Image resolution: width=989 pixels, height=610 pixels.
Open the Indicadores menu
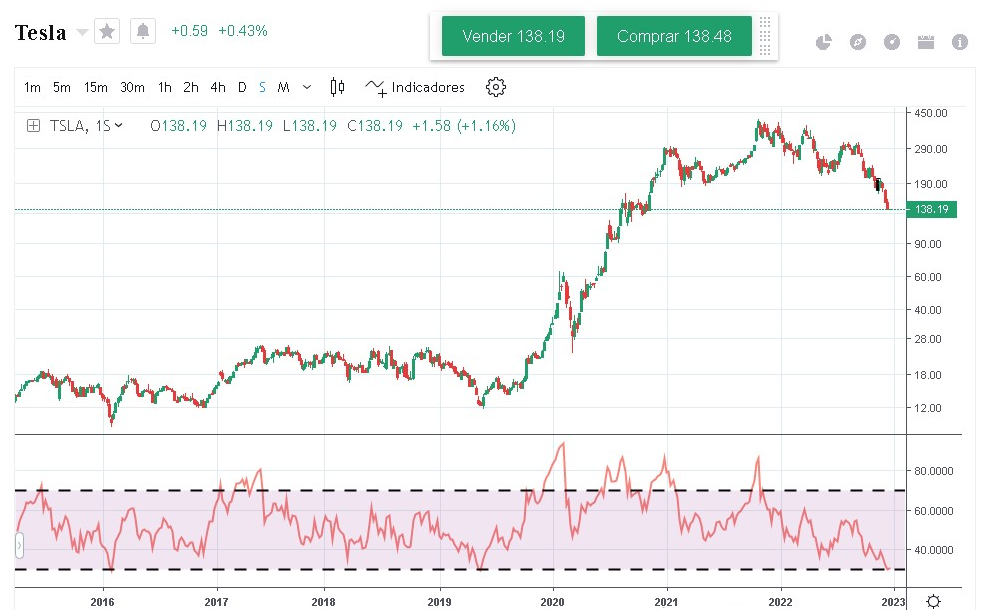click(415, 87)
